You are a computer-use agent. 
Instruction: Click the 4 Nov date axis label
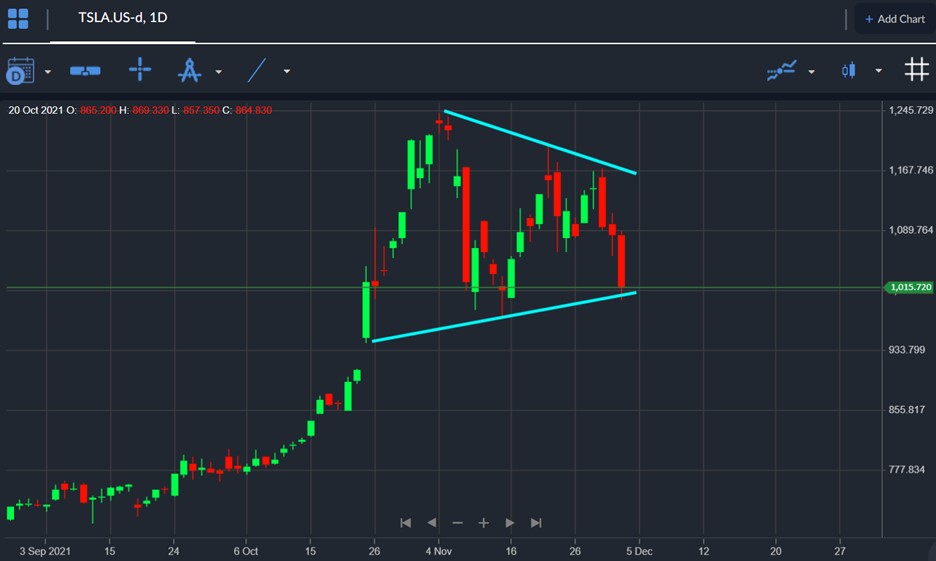[x=438, y=551]
